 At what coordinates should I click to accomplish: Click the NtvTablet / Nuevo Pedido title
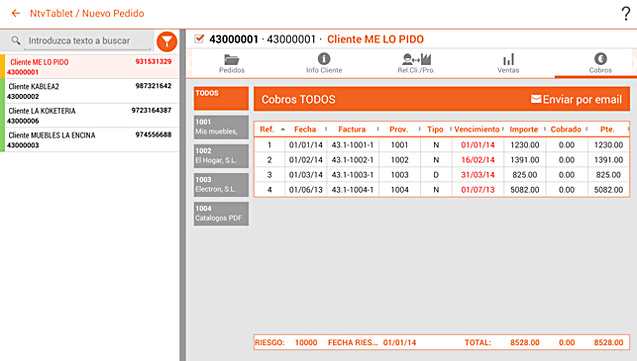(87, 13)
